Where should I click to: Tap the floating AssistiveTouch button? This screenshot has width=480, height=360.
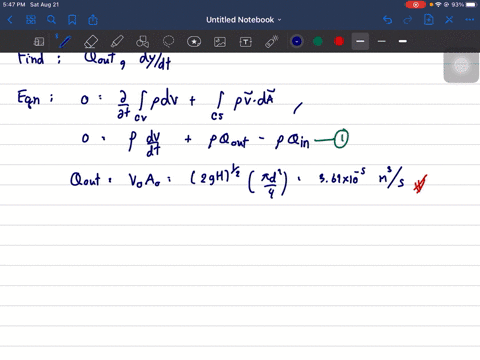[x=461, y=66]
